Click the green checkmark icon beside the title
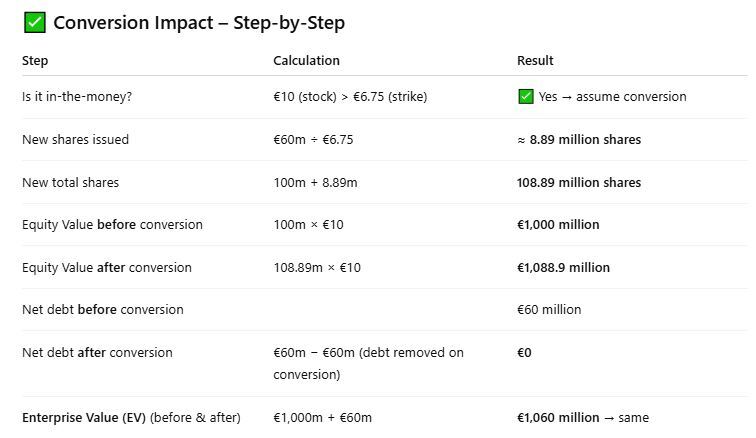 34,22
